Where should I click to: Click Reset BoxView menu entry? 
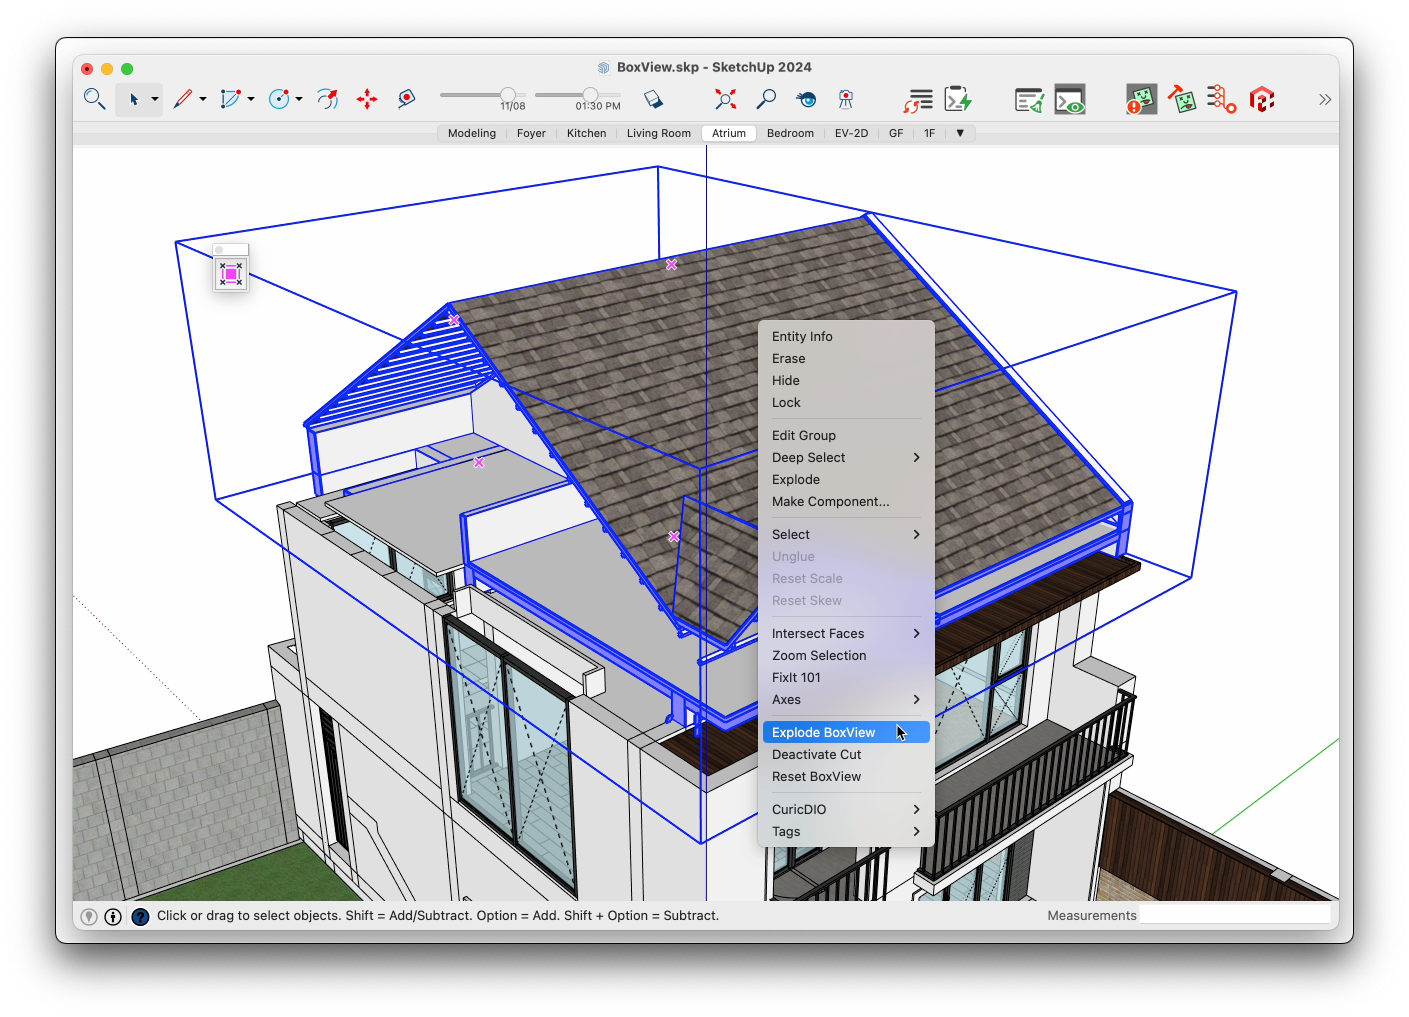coord(816,777)
